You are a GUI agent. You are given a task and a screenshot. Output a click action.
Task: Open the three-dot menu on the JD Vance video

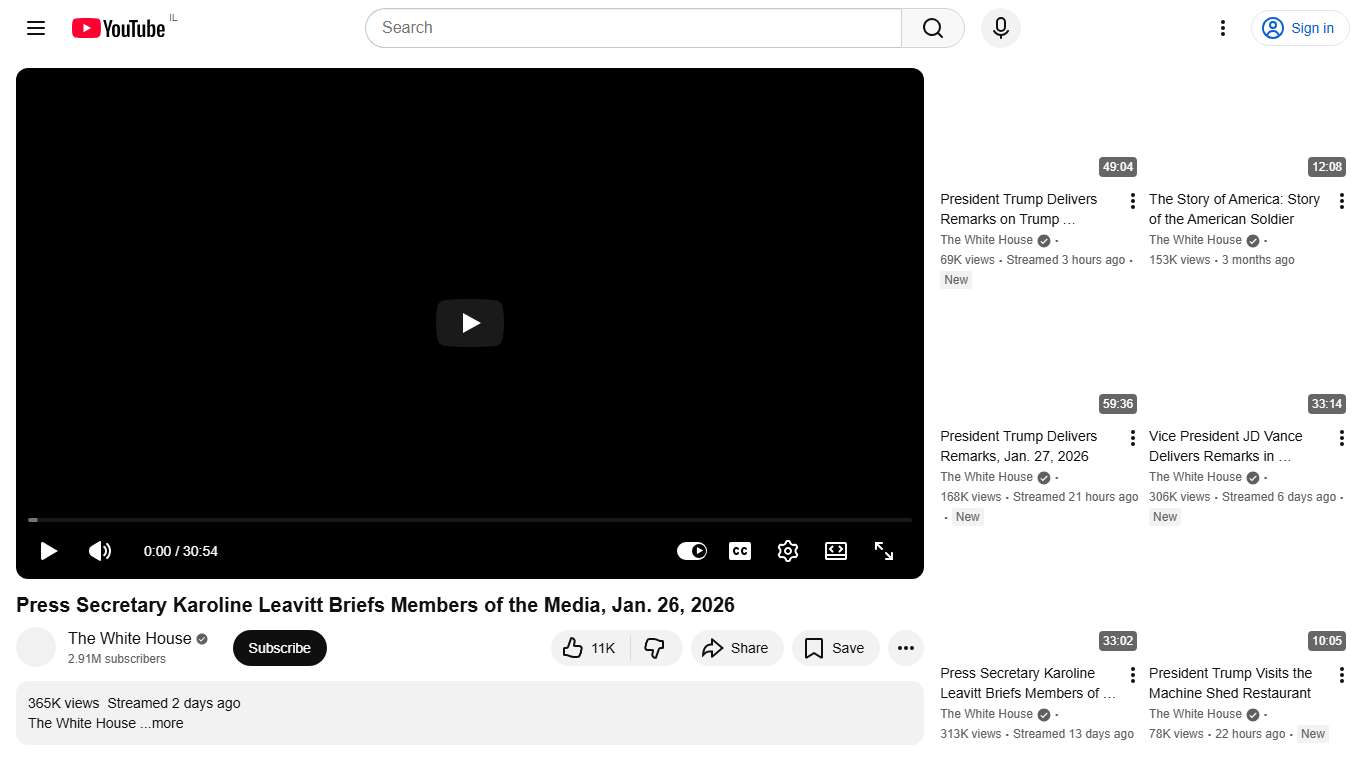point(1342,437)
